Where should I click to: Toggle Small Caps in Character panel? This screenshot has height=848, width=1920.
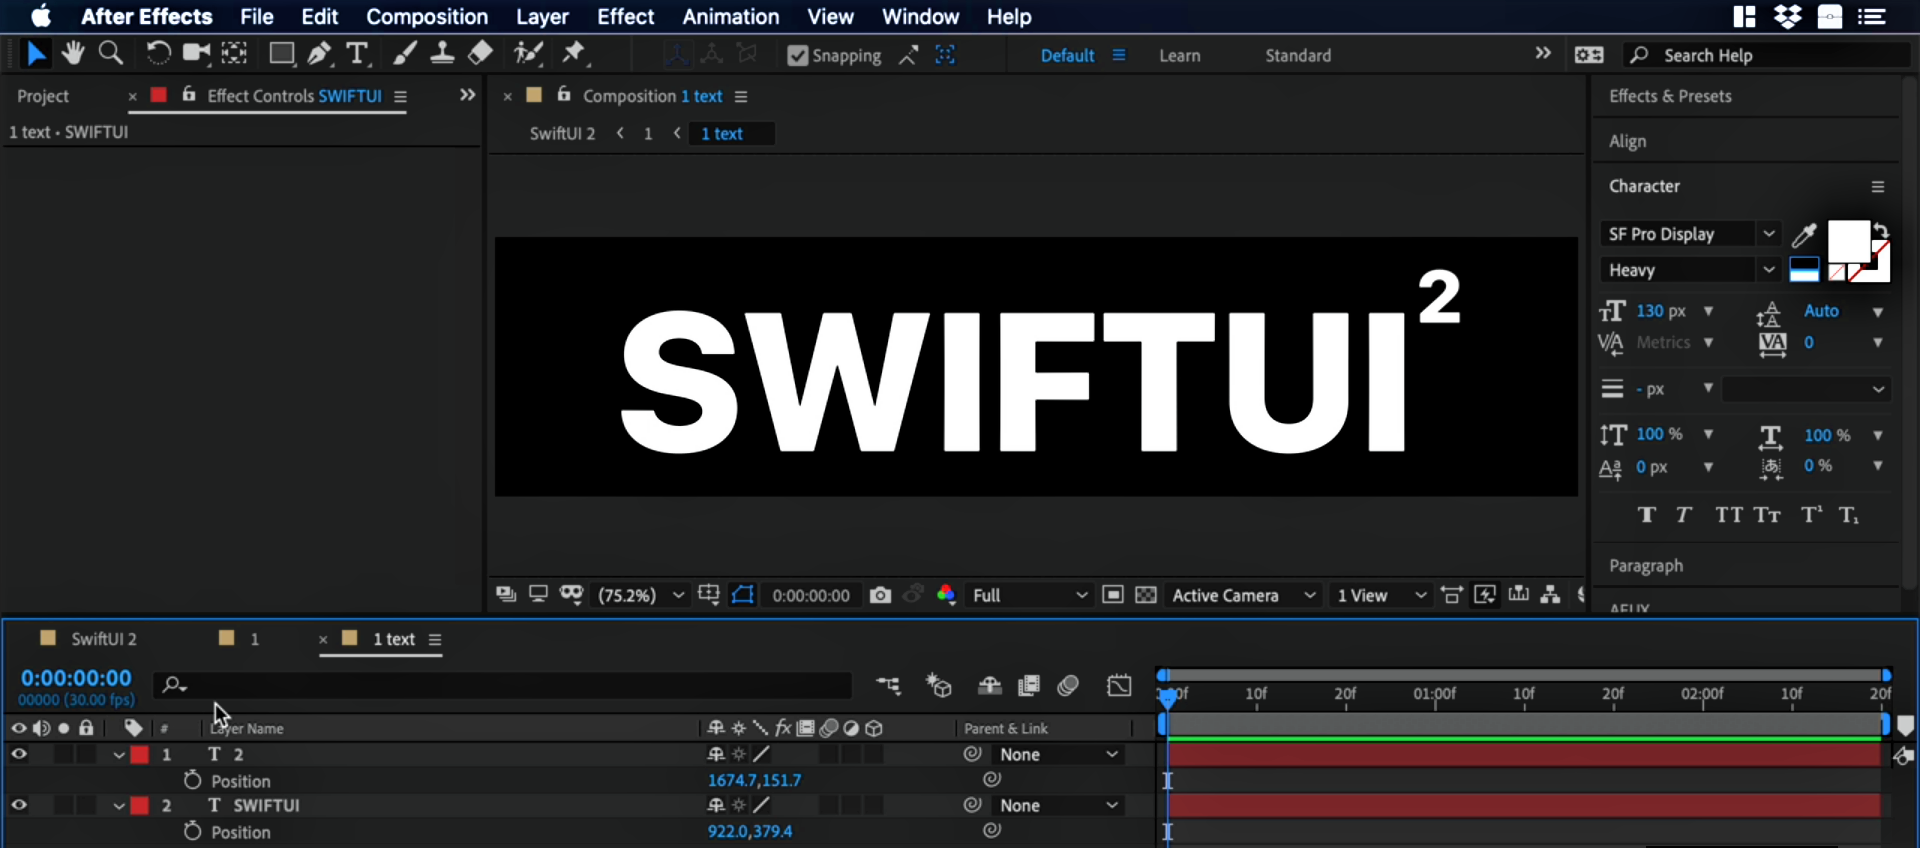point(1767,515)
